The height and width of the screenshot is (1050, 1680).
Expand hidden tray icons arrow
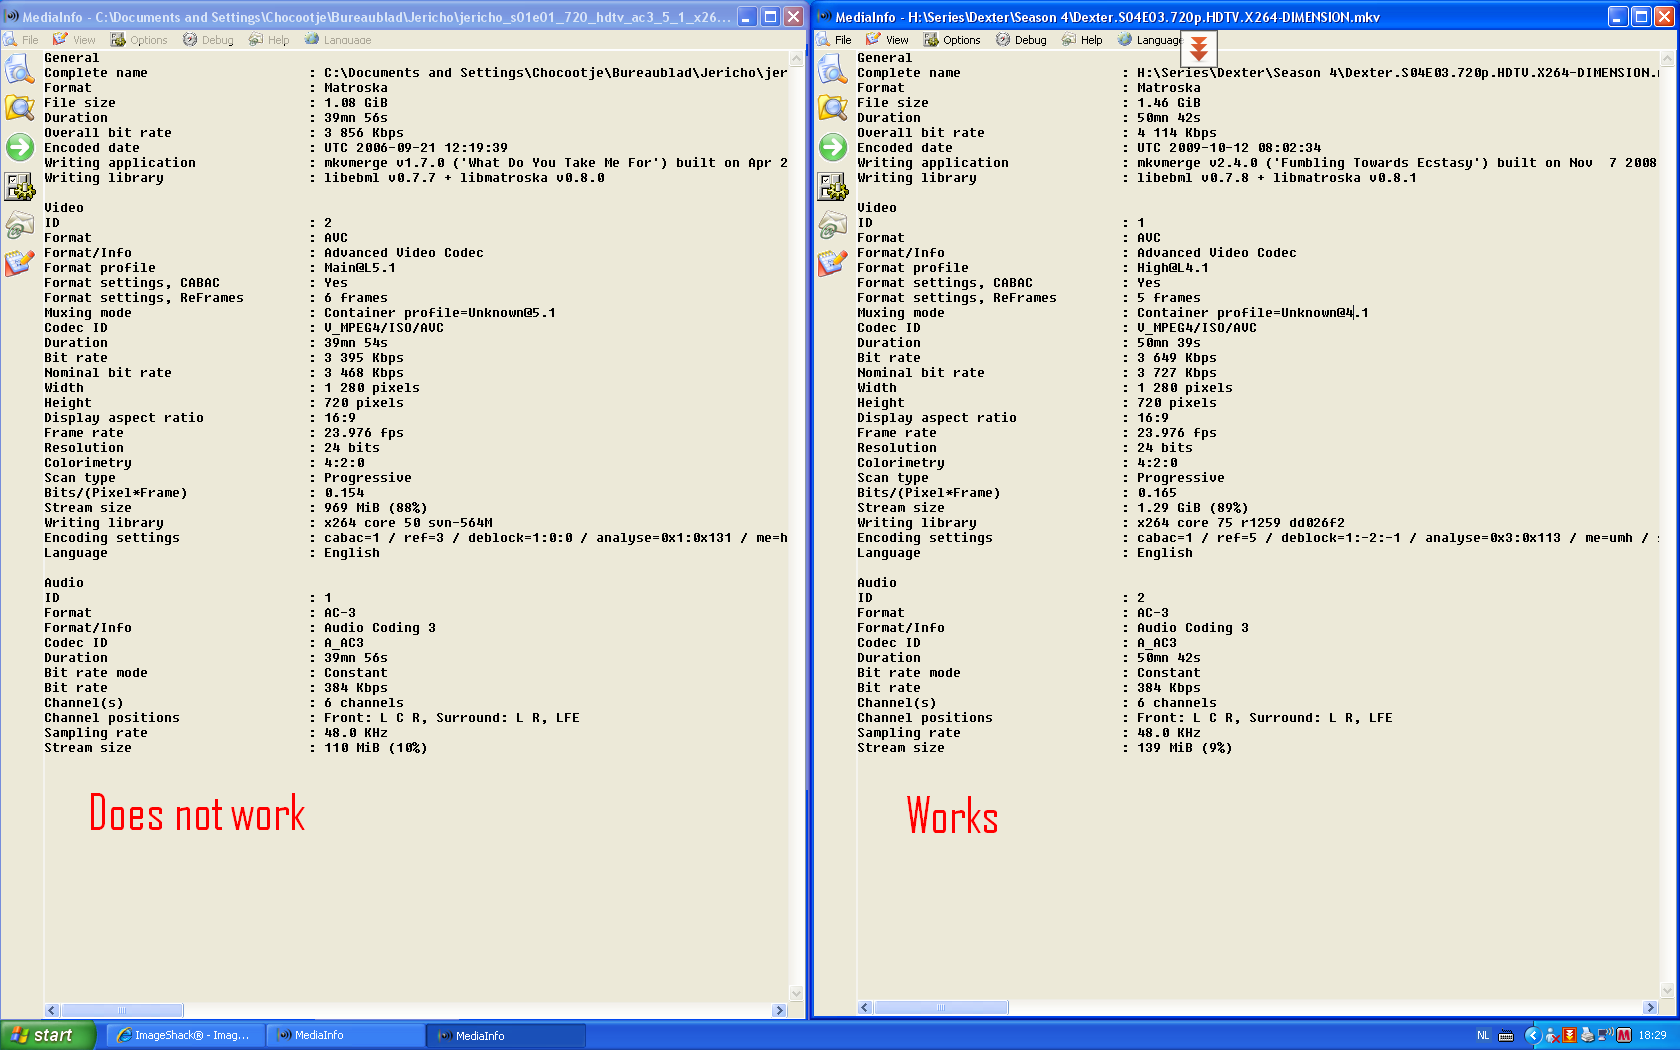coord(1533,1035)
